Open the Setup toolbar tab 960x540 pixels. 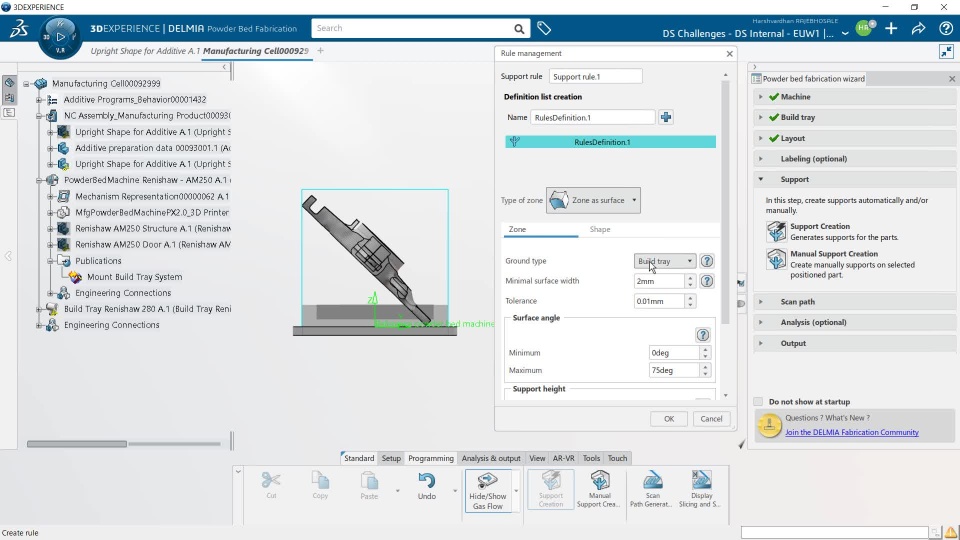pos(391,458)
